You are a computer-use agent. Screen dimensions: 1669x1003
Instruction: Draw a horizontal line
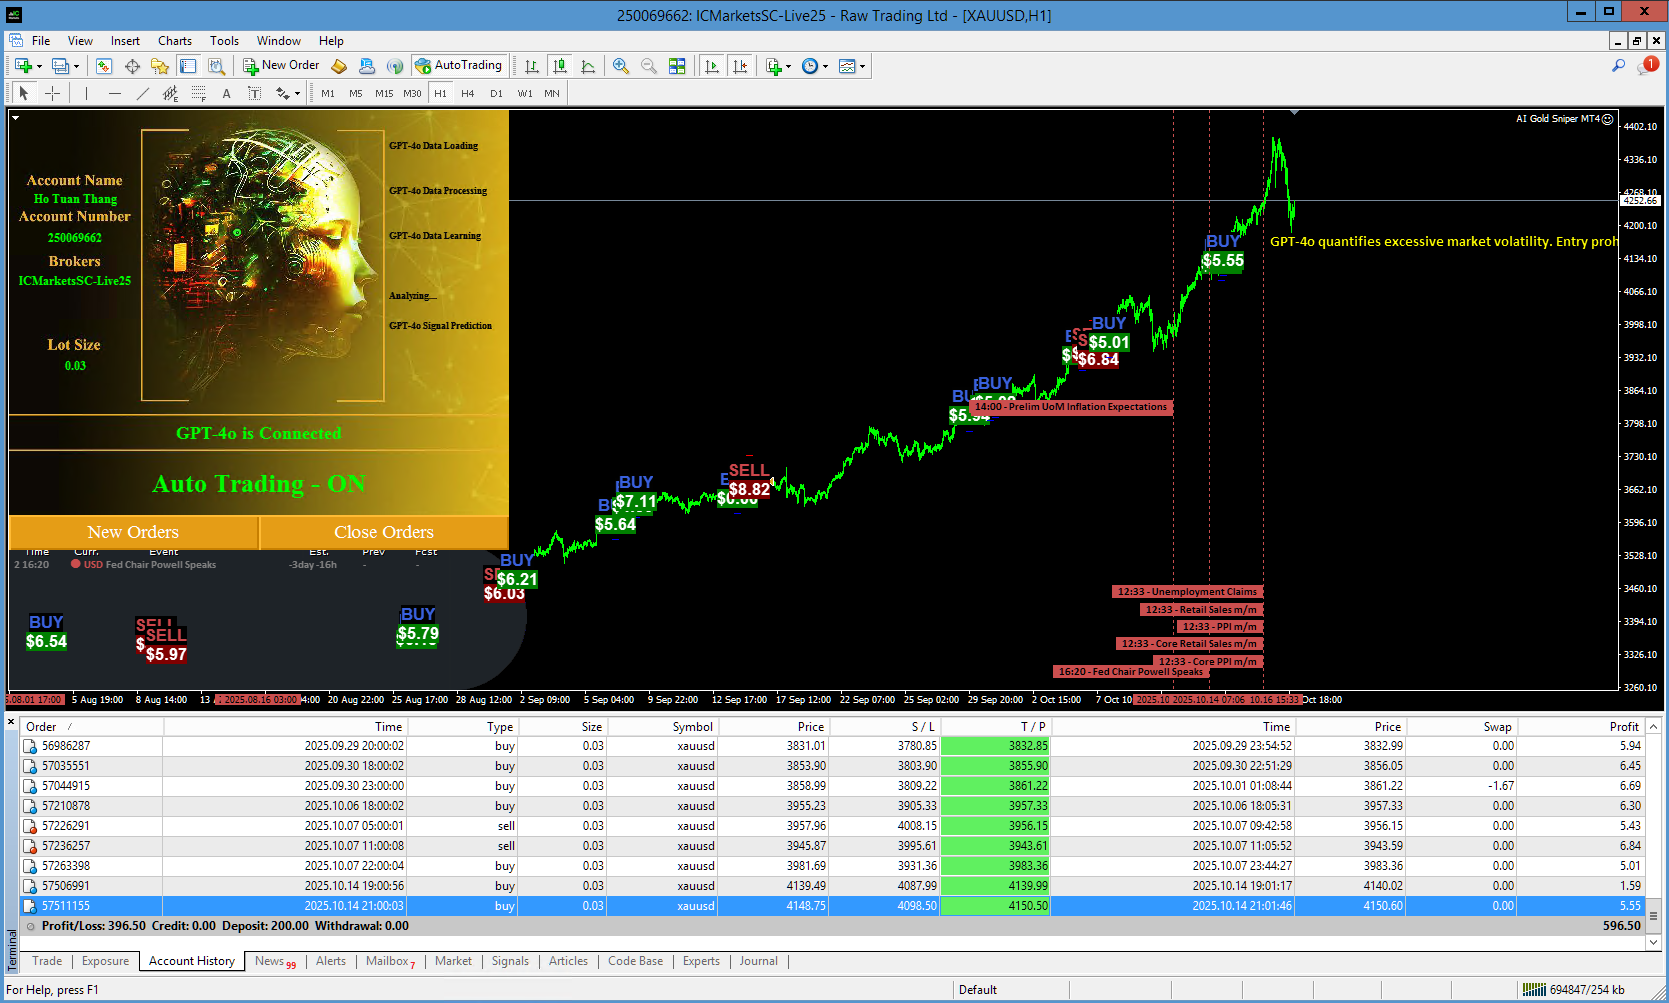click(115, 93)
